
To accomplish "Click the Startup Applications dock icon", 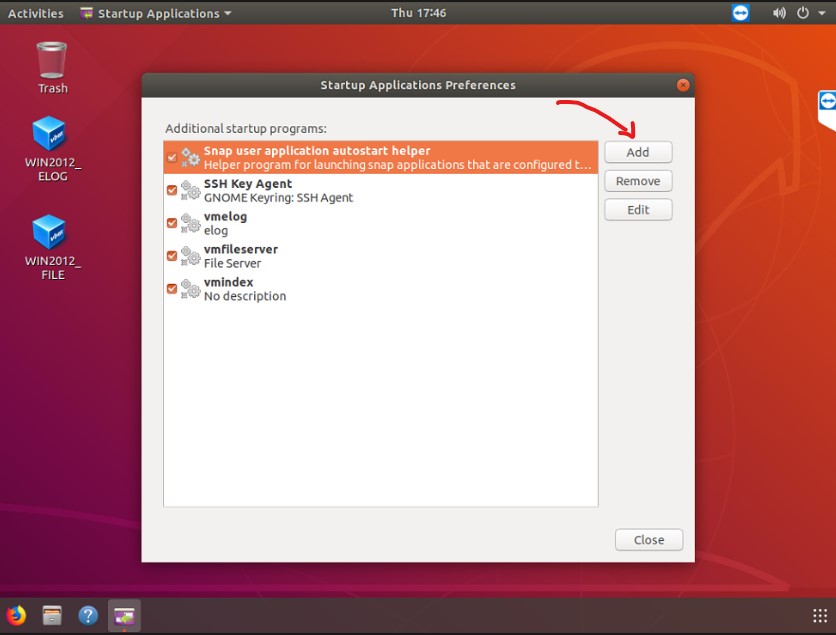I will tap(124, 615).
